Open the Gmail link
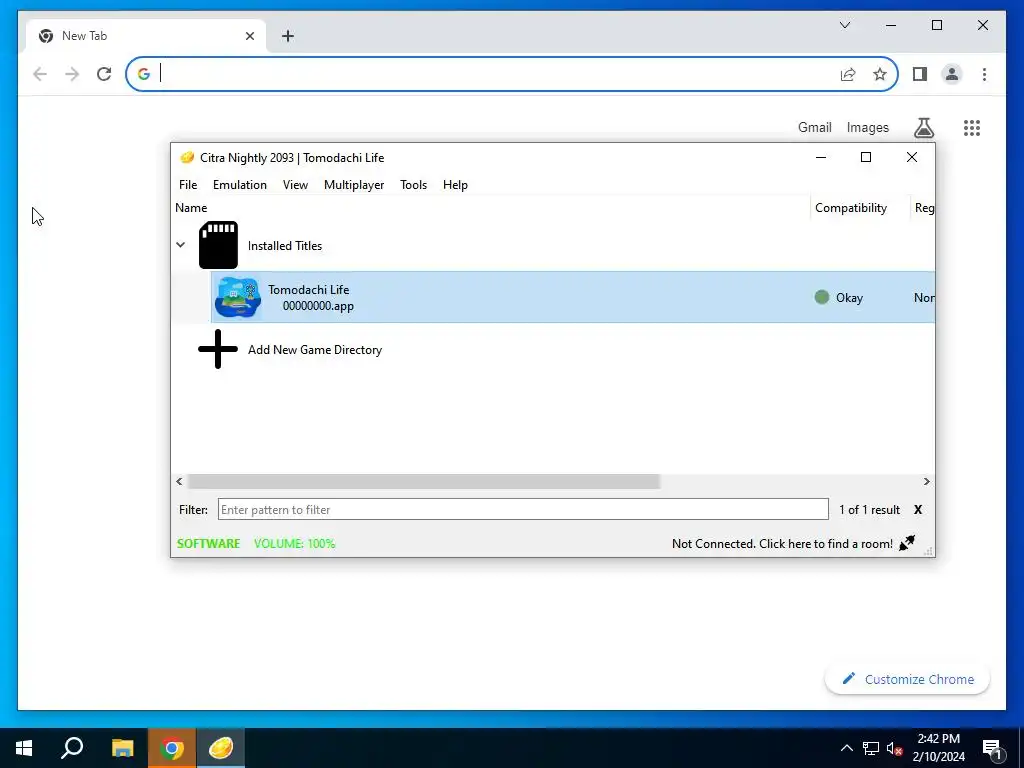 814,127
